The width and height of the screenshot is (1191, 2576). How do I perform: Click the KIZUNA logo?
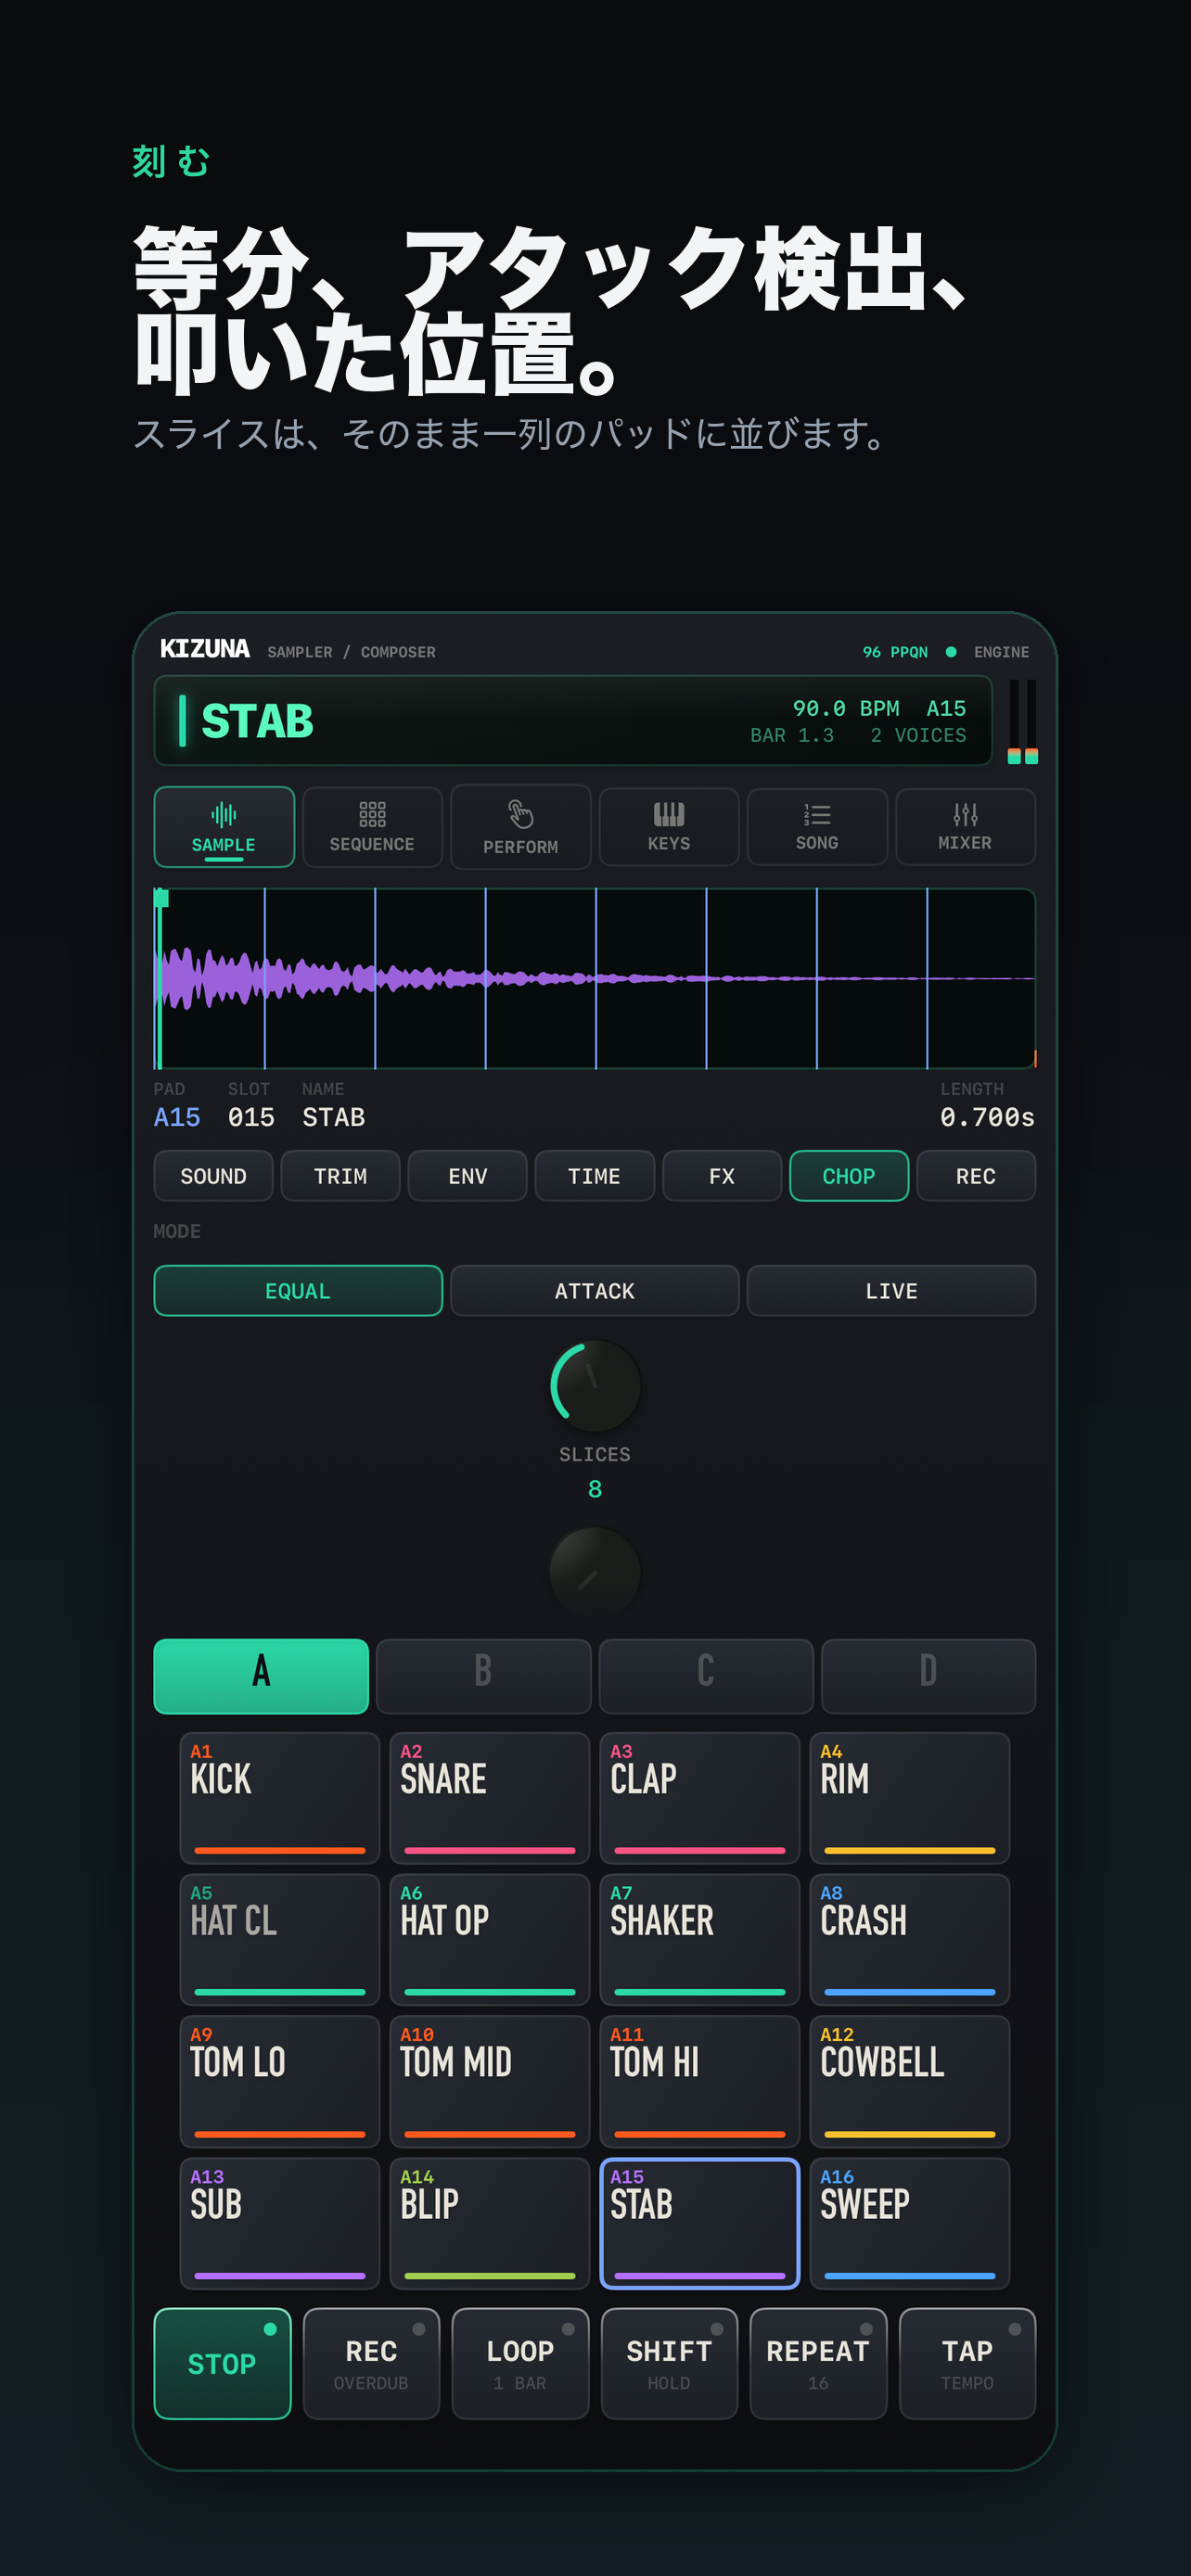(205, 649)
